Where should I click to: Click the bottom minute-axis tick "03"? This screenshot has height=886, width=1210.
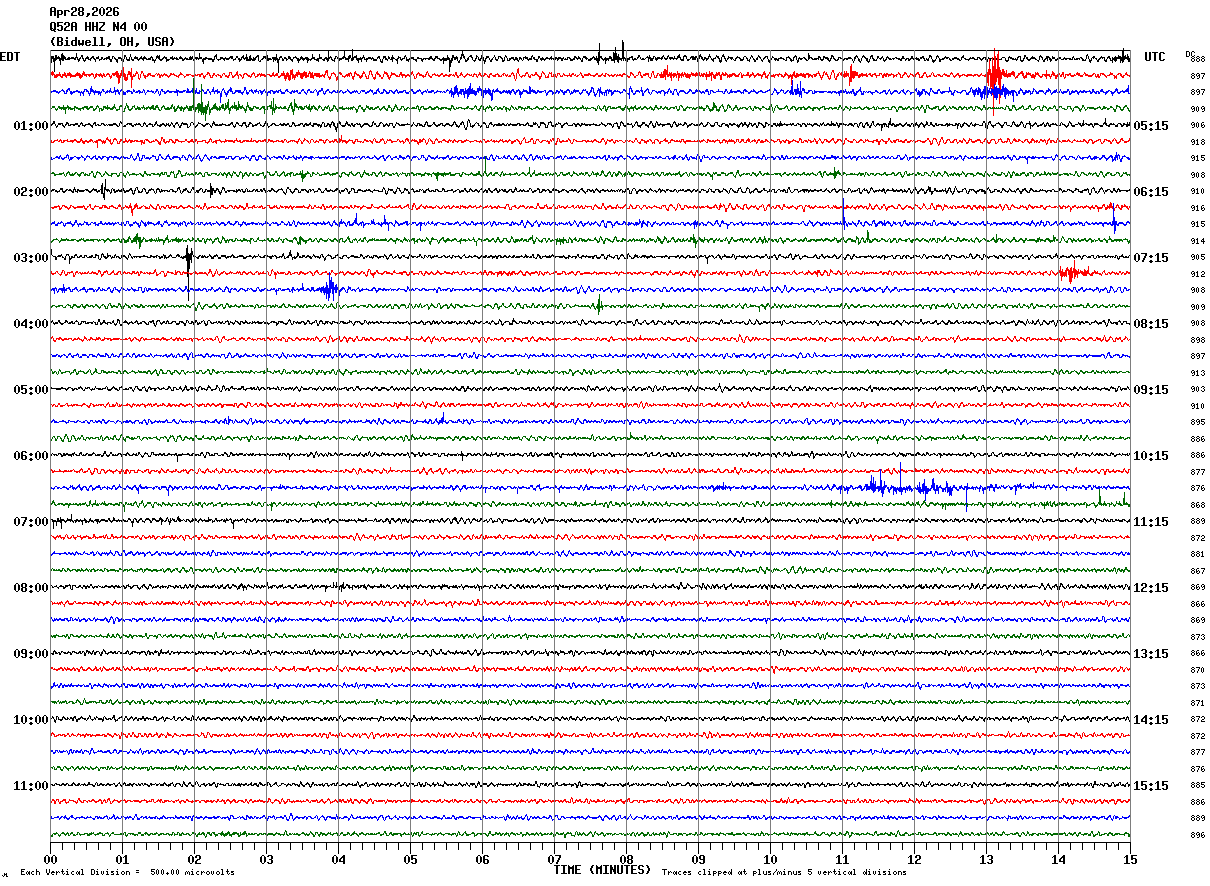[x=266, y=859]
